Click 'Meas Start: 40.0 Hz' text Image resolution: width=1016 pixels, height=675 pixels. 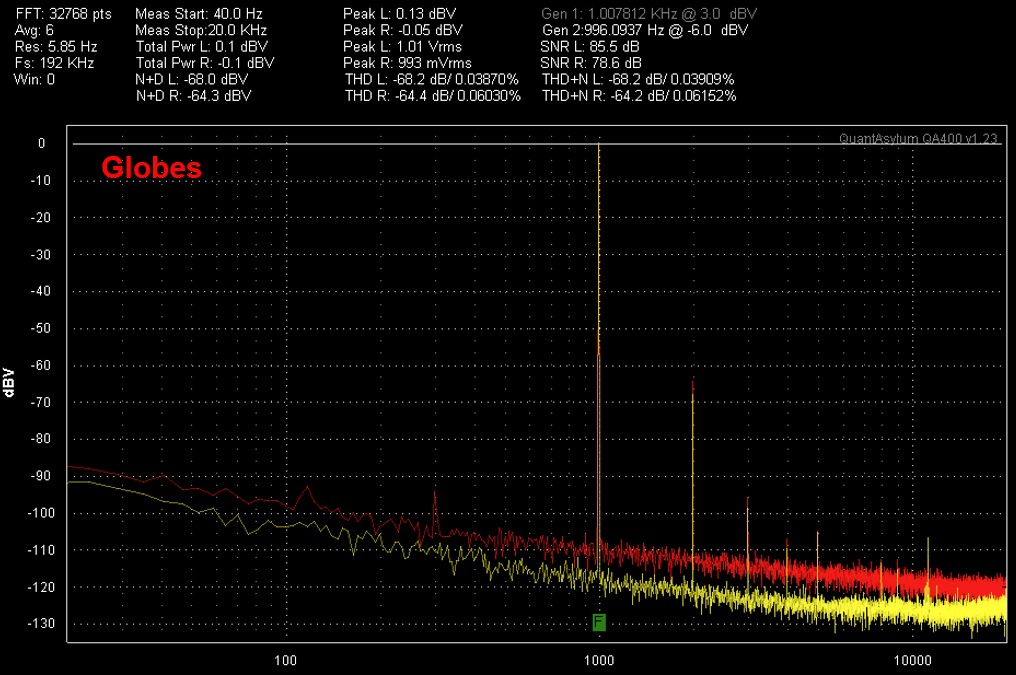coord(199,14)
